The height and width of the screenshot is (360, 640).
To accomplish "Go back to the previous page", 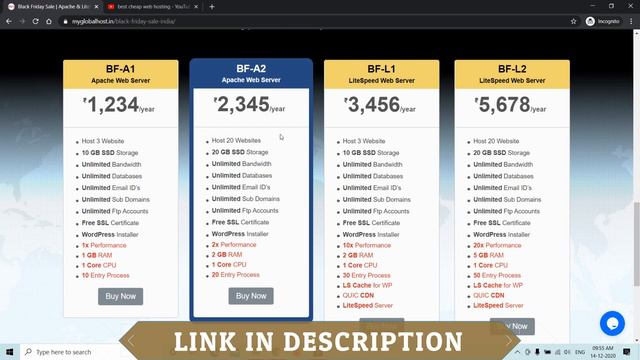I will (x=9, y=21).
